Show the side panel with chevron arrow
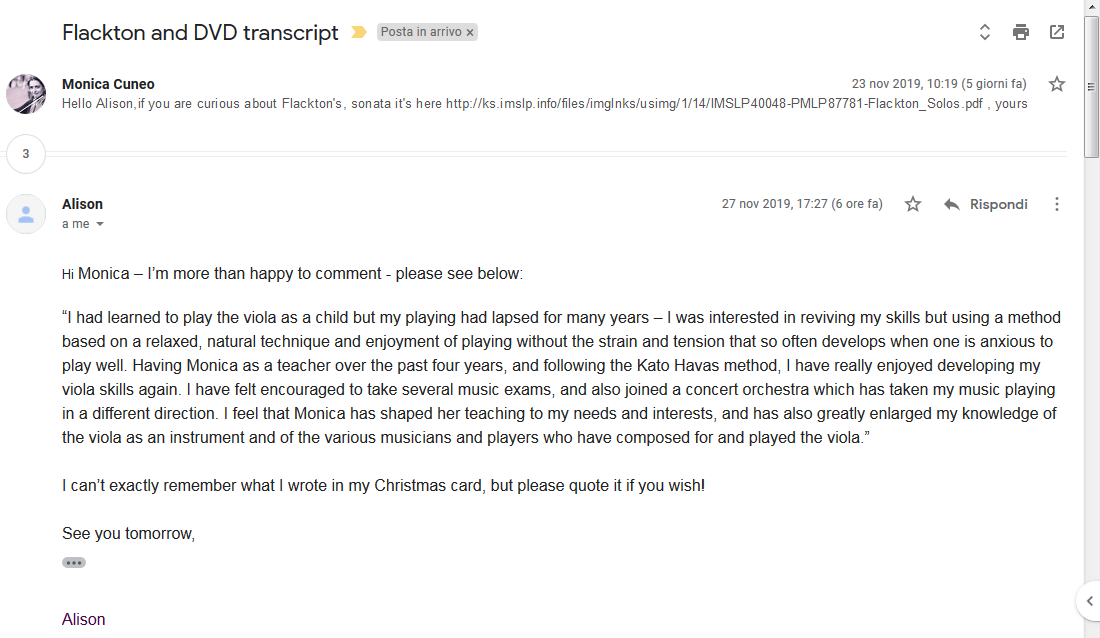1100x638 pixels. tap(1089, 601)
